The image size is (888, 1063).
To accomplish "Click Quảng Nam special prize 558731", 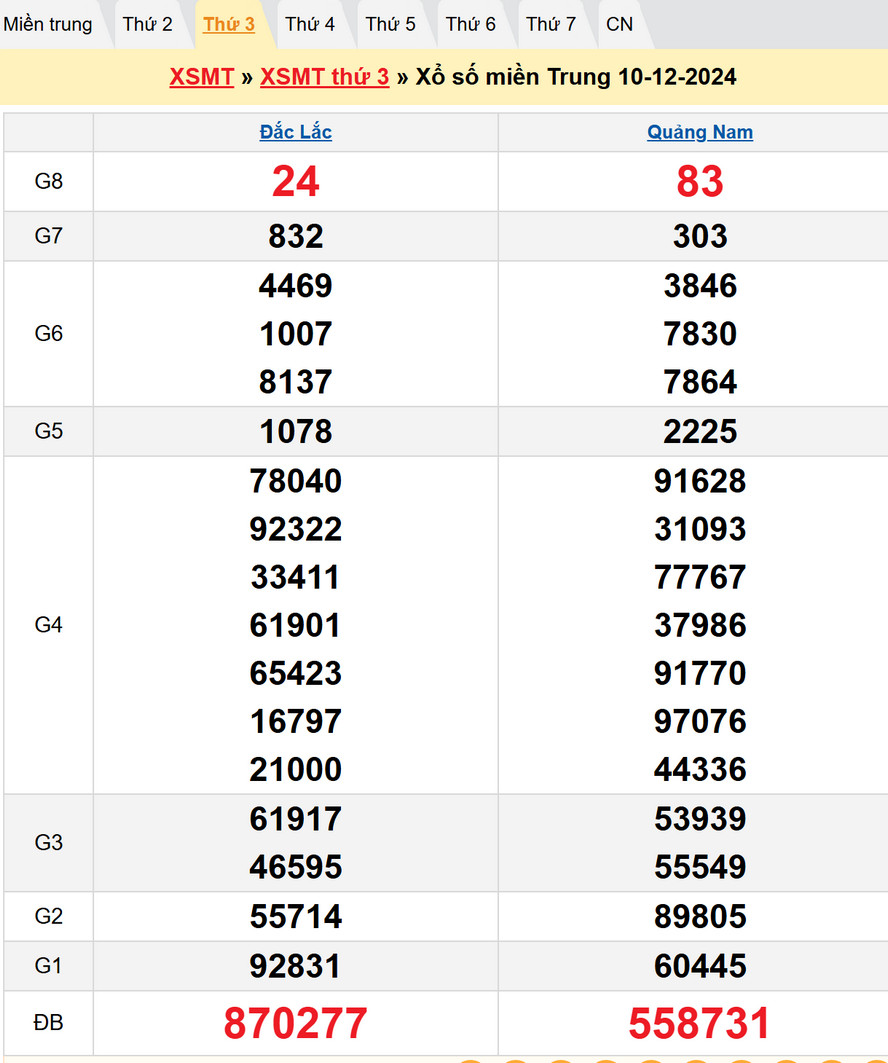I will (700, 1023).
